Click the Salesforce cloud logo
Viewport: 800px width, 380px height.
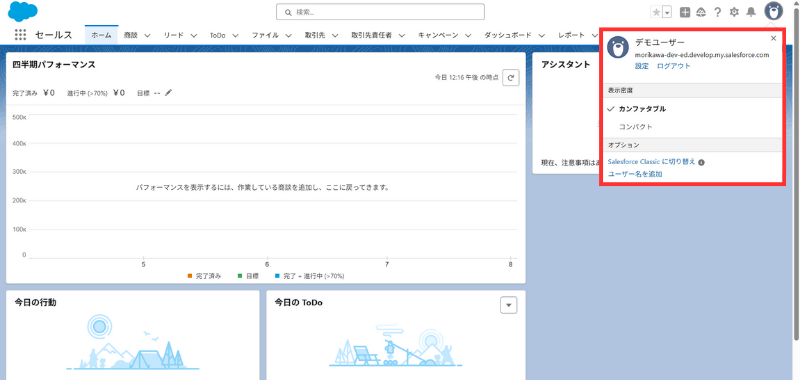click(x=22, y=11)
